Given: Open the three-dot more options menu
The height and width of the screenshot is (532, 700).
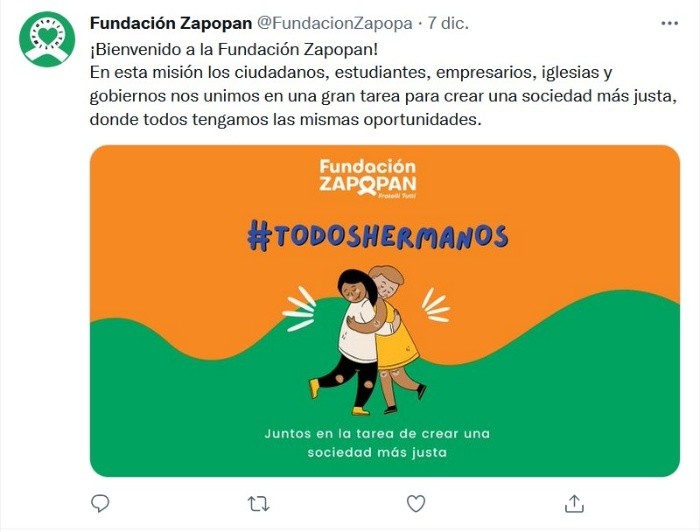Looking at the screenshot, I should [669, 23].
